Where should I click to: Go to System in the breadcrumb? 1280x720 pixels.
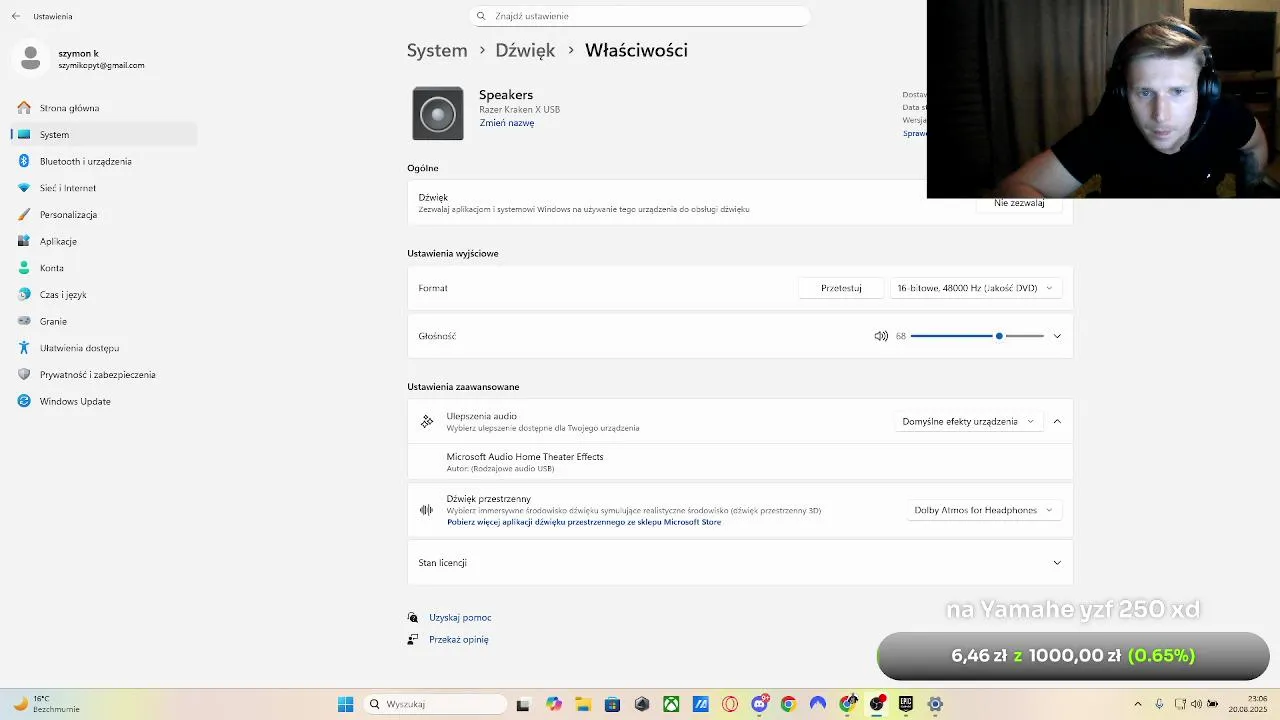[x=437, y=50]
